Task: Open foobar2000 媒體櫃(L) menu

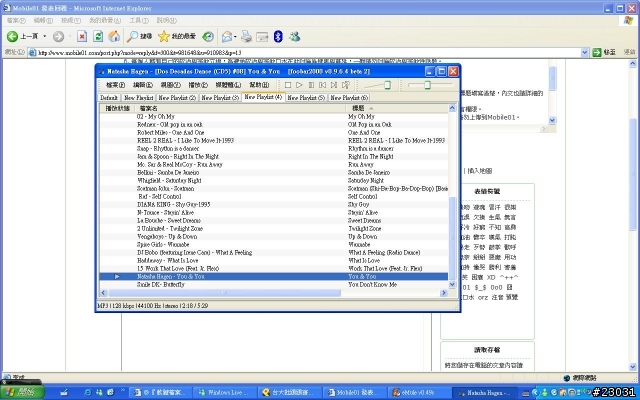Action: (x=229, y=85)
